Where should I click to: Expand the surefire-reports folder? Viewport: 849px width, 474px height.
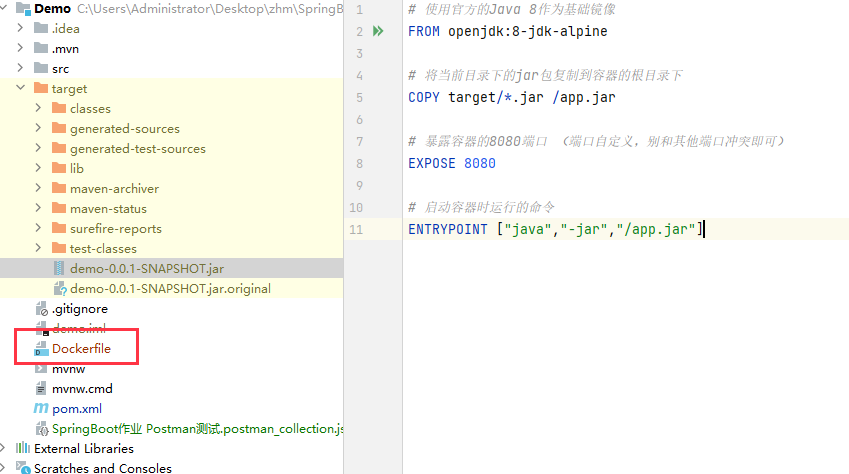click(x=38, y=228)
